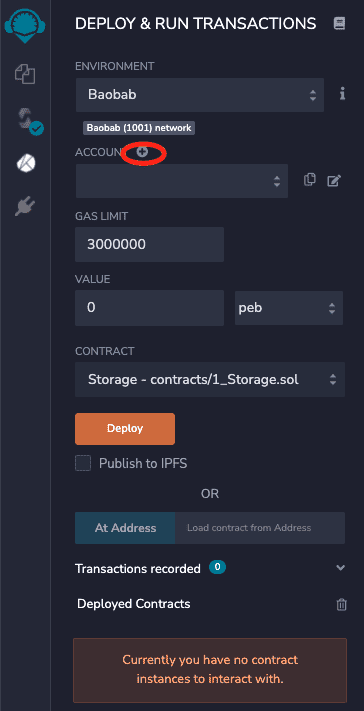The width and height of the screenshot is (364, 711).
Task: Open the Plugin Manager plug icon
Action: [x=25, y=207]
